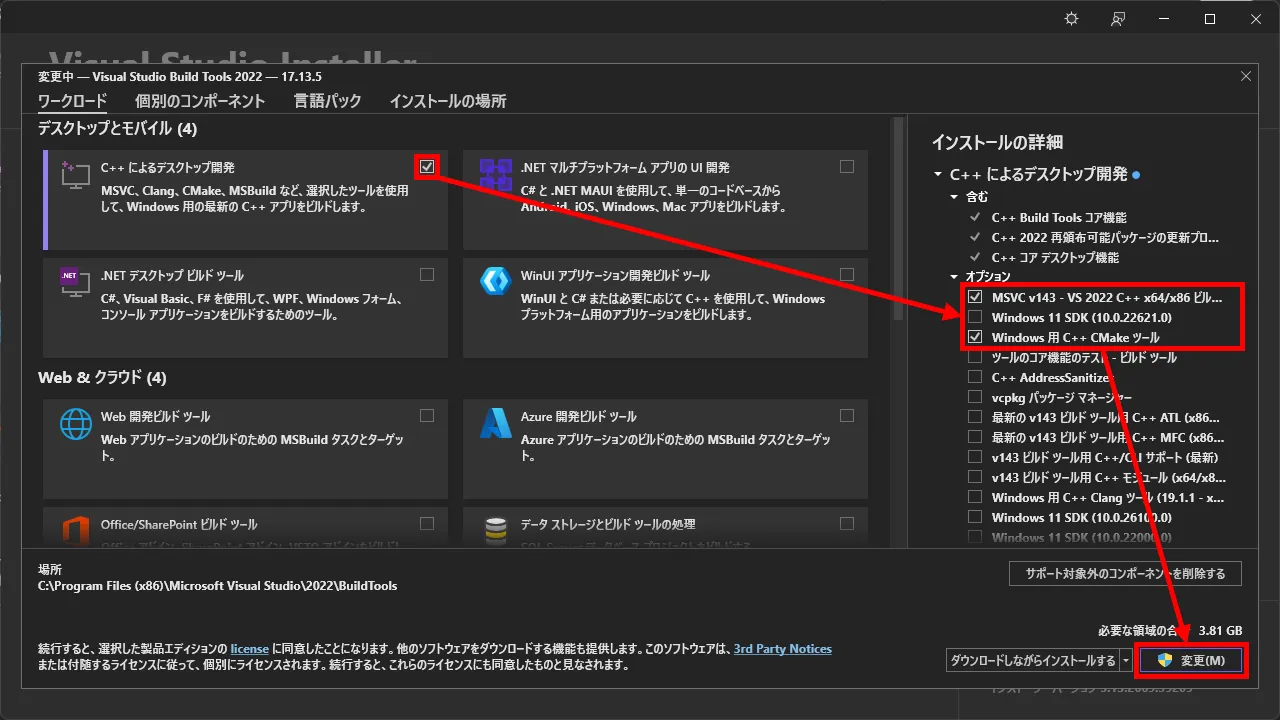The image size is (1280, 720).
Task: Click the Office/SharePoint build tools icon
Action: click(x=76, y=530)
